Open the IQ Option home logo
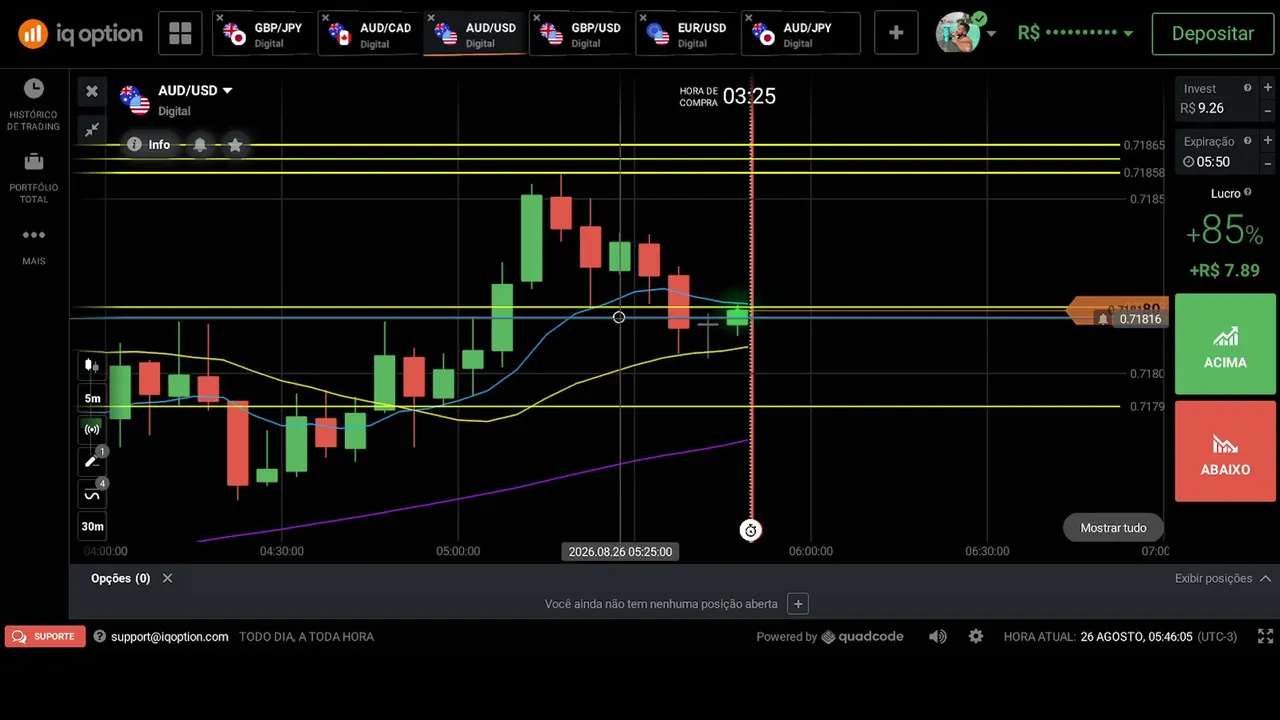Viewport: 1280px width, 720px height. pyautogui.click(x=80, y=33)
